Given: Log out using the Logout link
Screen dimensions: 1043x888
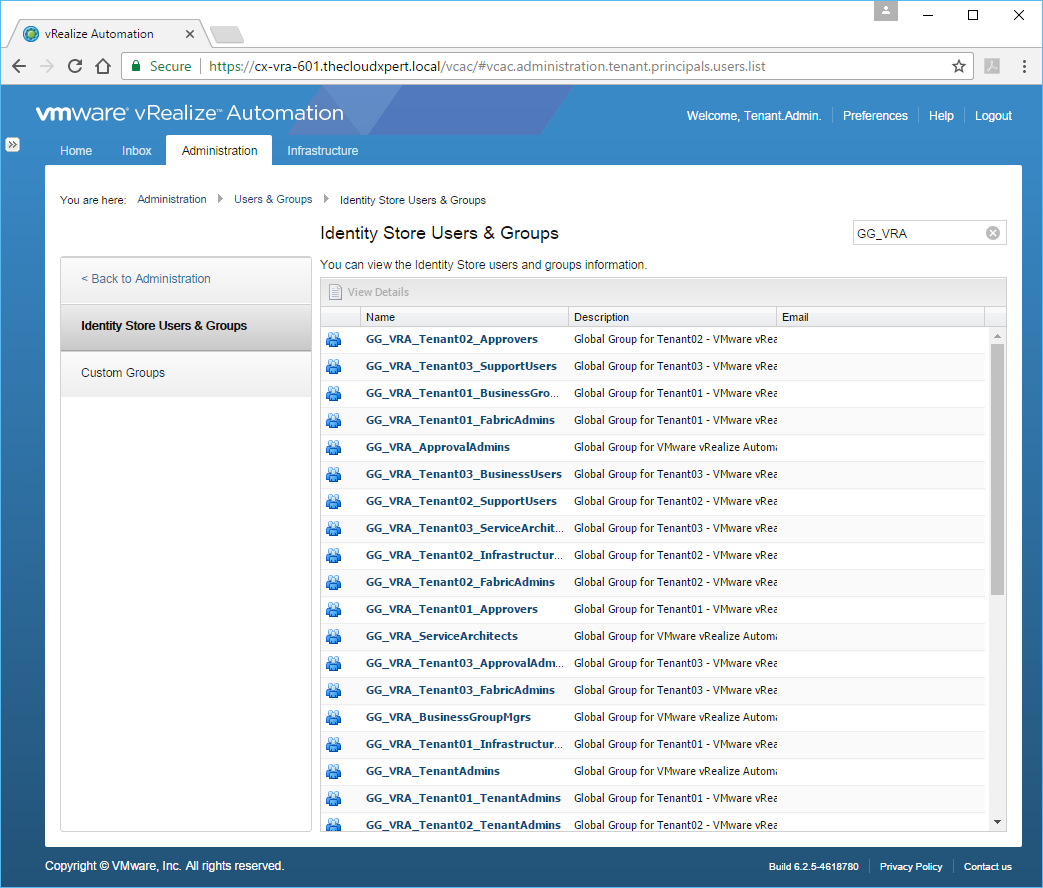Looking at the screenshot, I should (993, 116).
